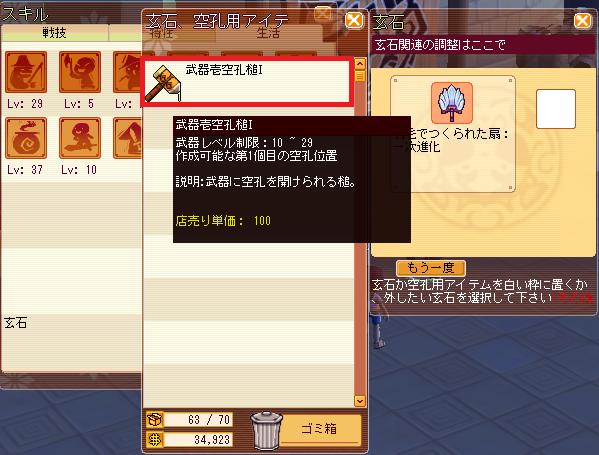Click the trash can icon

tap(266, 431)
